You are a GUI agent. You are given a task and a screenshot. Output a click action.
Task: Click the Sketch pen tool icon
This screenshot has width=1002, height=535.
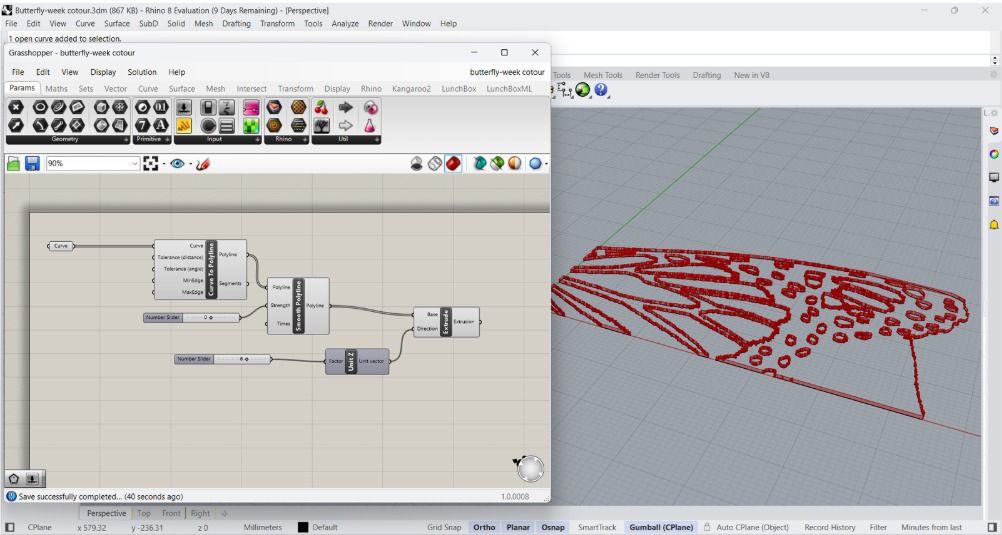pyautogui.click(x=205, y=164)
